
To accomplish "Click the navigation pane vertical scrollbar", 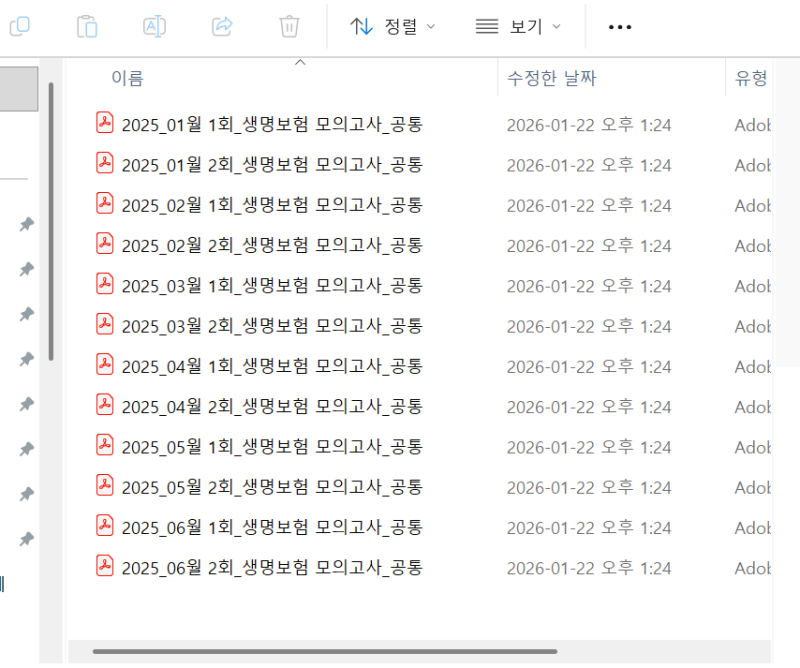I will point(51,221).
